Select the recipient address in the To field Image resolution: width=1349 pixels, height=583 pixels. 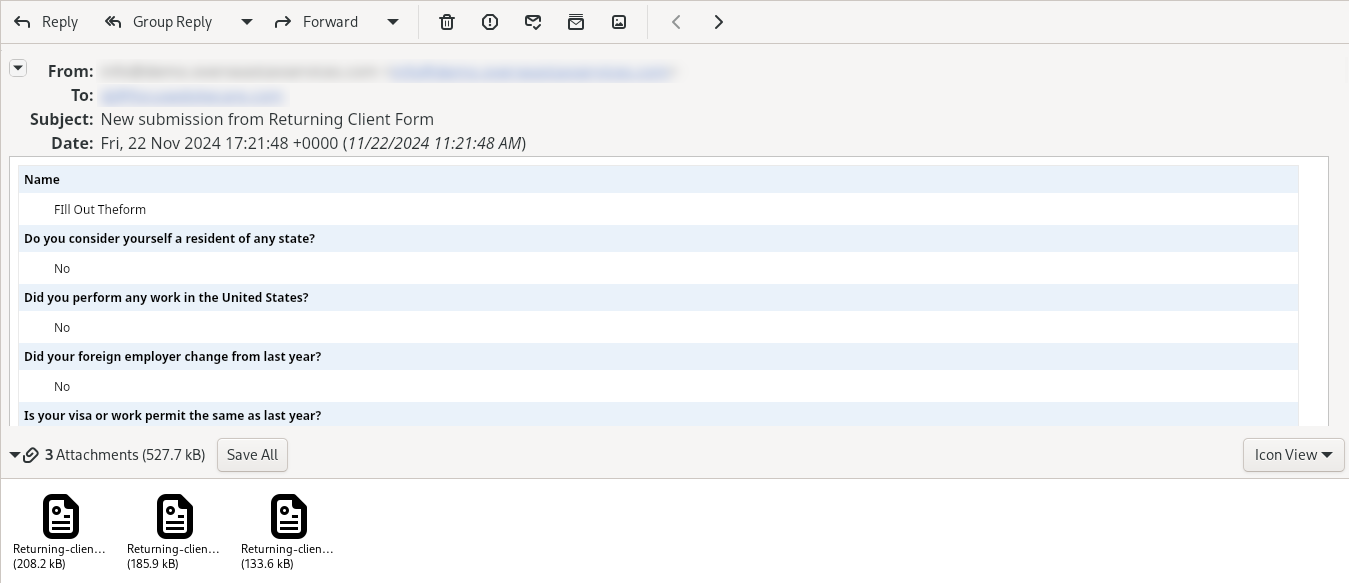(193, 96)
